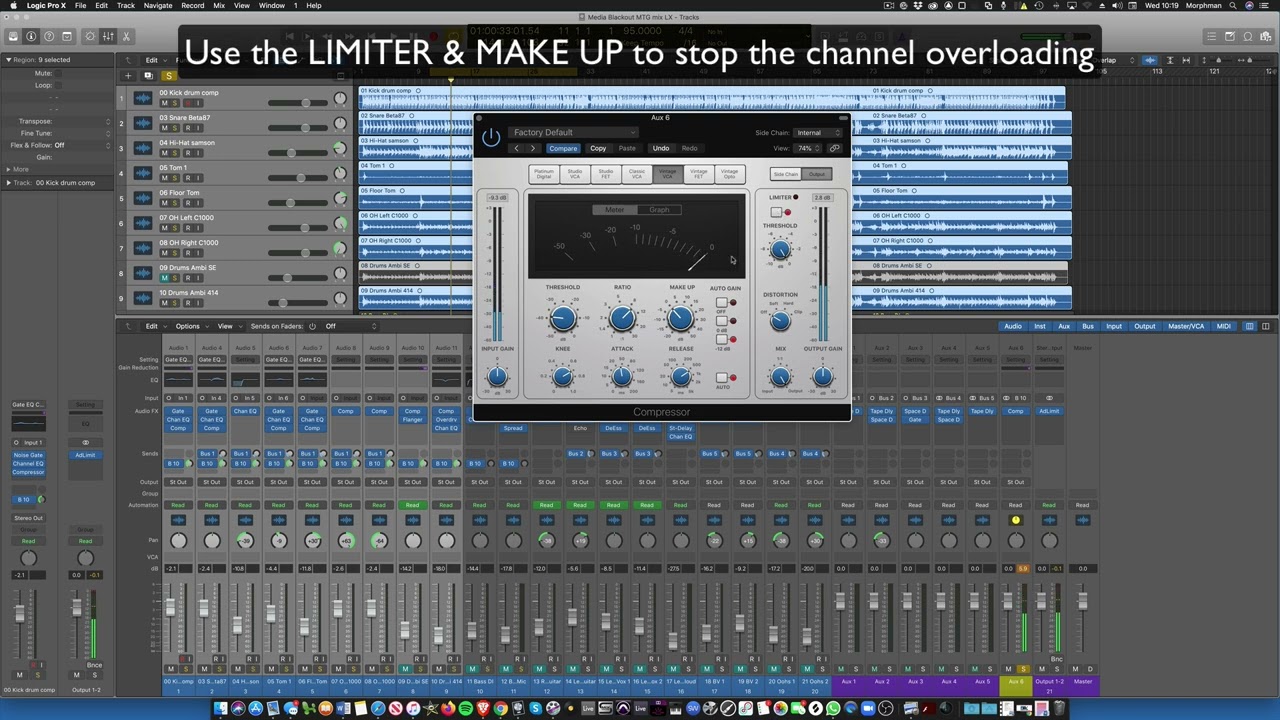Mute the 09 Drums Ambi SE track
Screen dimensions: 1280x720
coord(165,278)
